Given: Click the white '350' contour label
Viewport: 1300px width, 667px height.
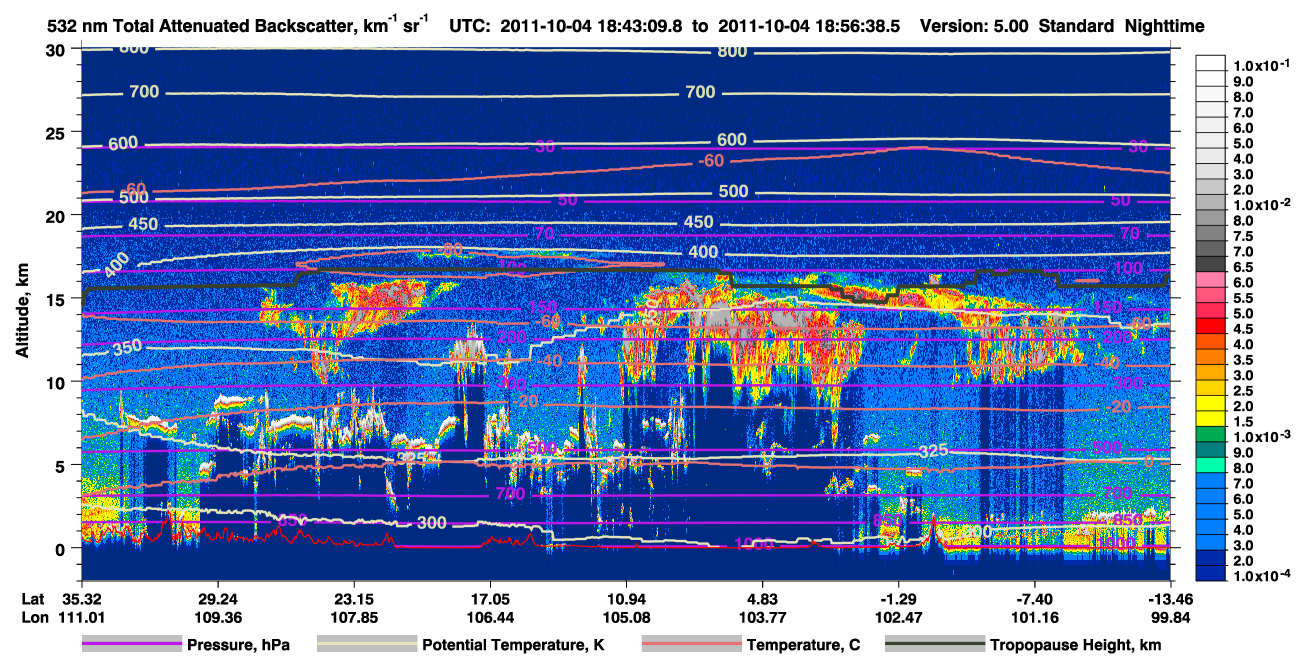Looking at the screenshot, I should tap(126, 347).
